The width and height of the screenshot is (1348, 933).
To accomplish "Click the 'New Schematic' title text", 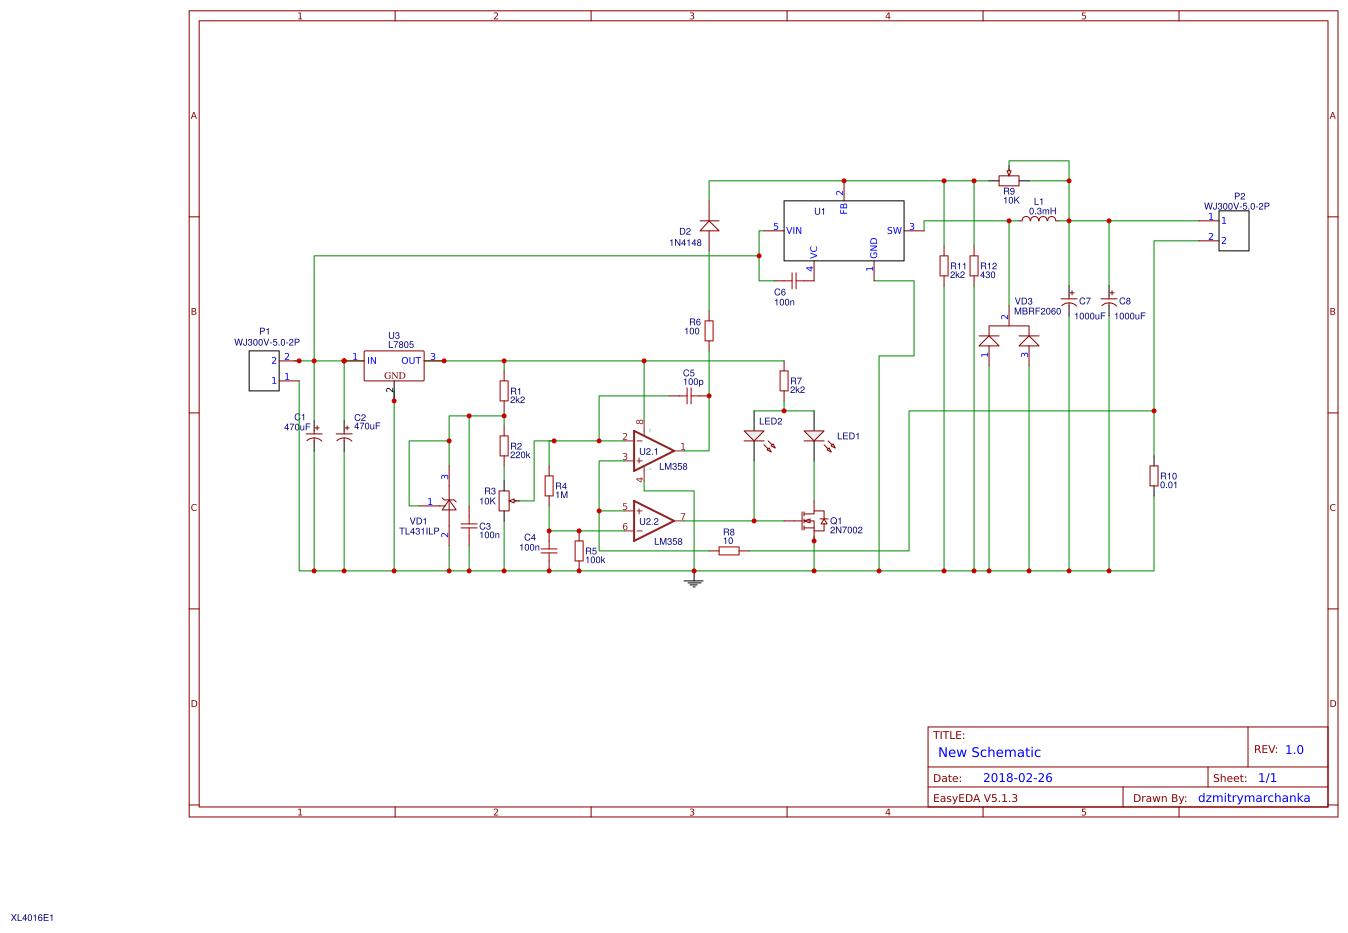I will 989,753.
